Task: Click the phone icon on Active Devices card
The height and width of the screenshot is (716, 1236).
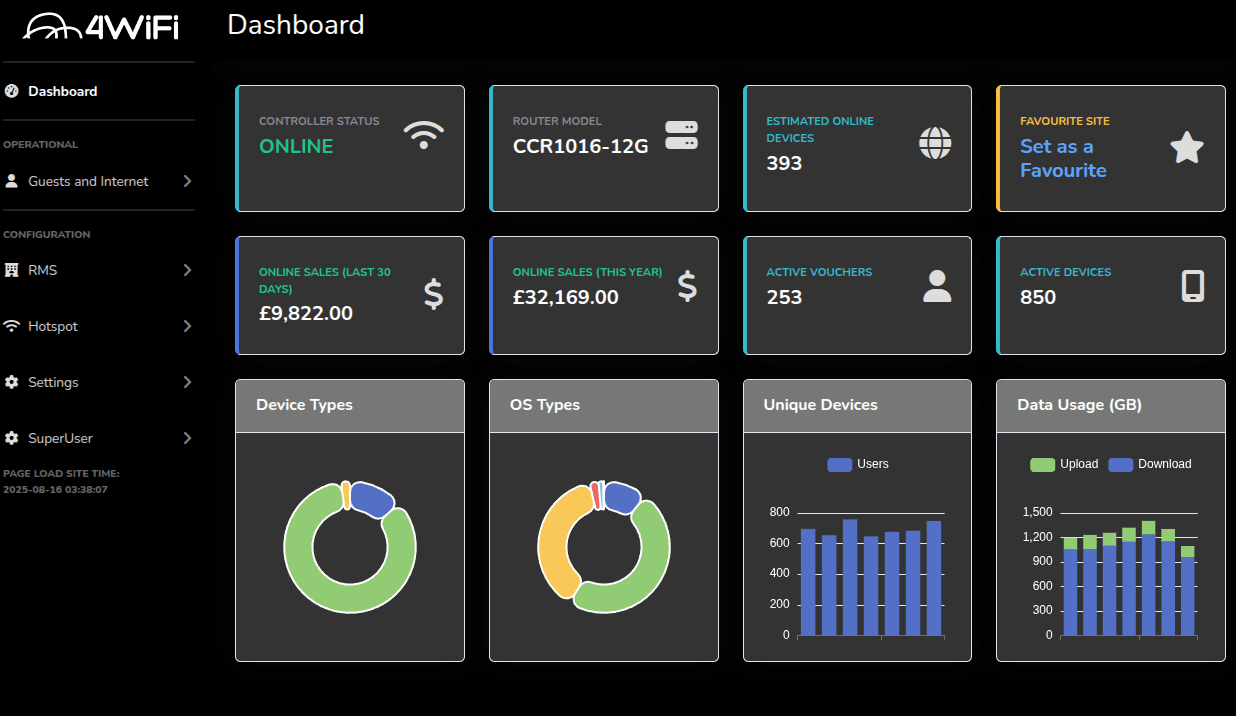Action: click(x=1192, y=286)
